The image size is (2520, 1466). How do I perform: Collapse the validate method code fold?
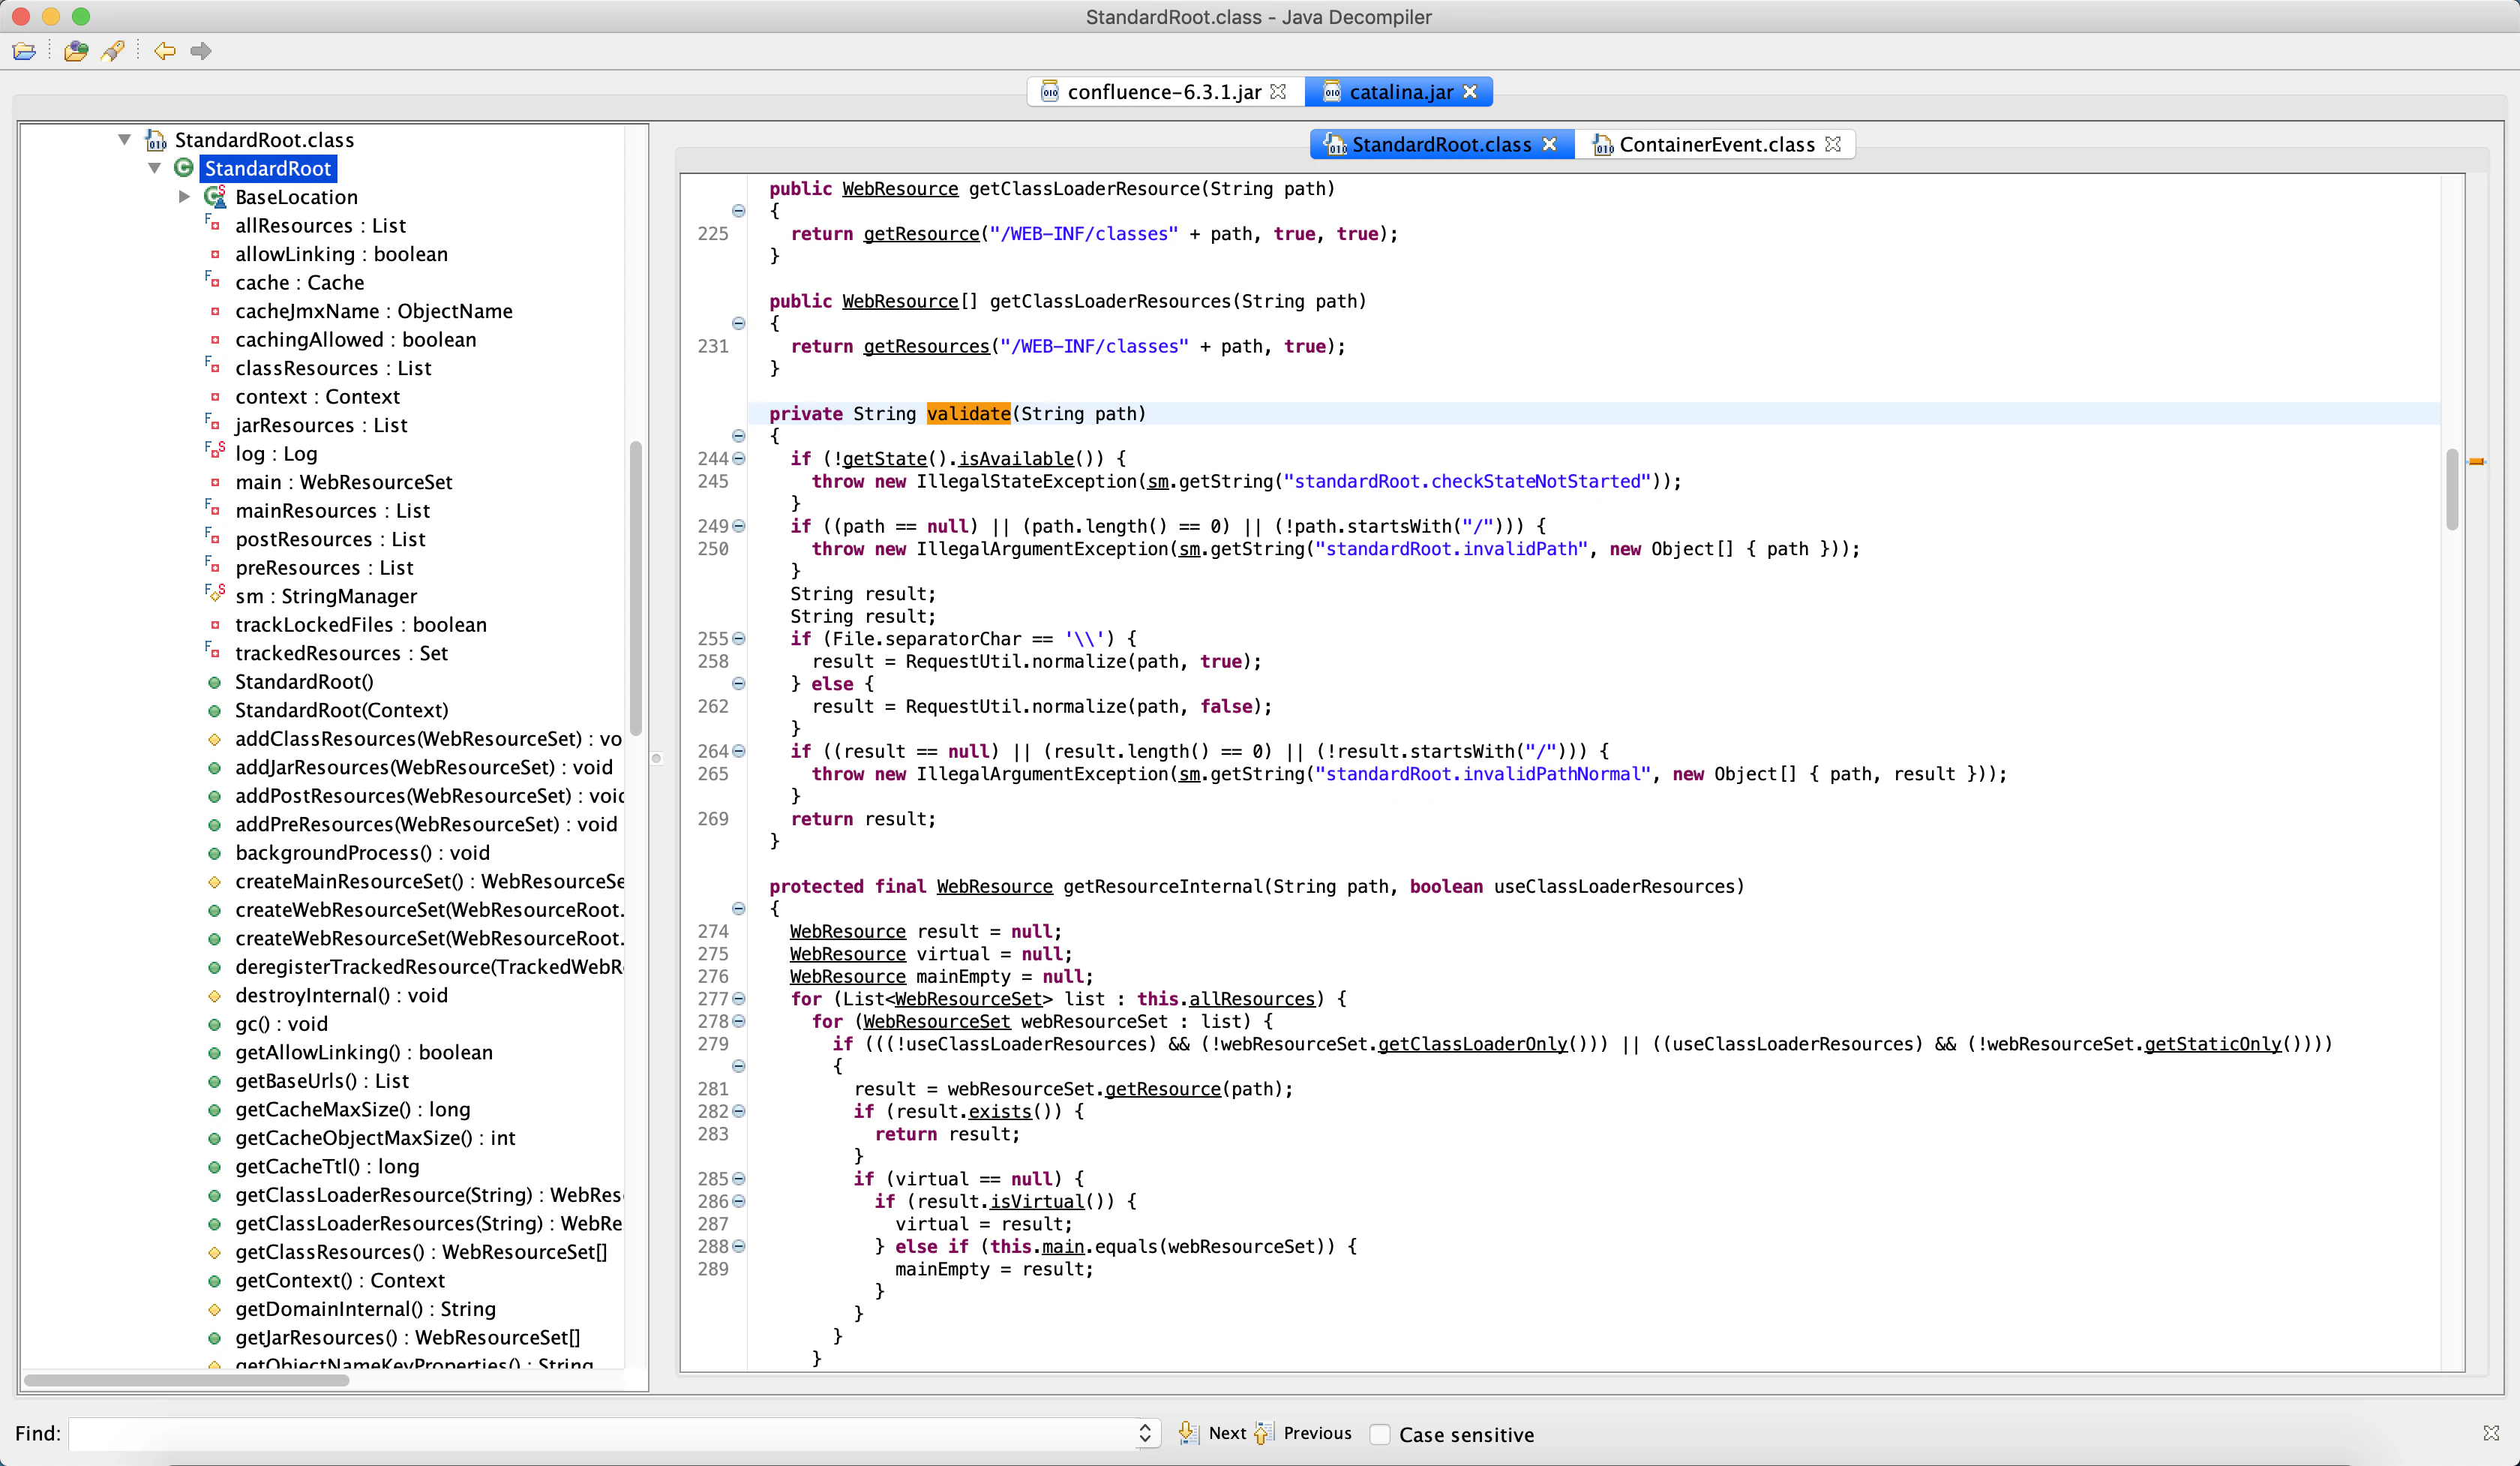[738, 436]
